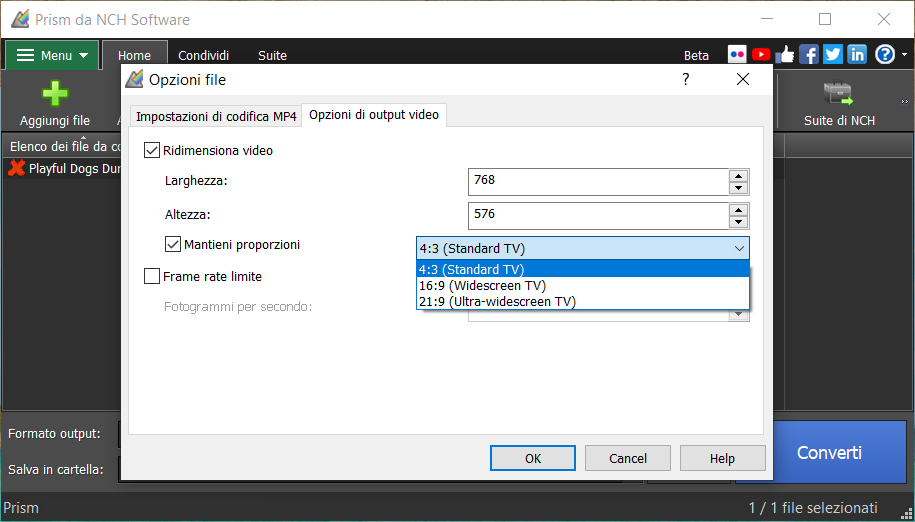915x522 pixels.
Task: Enable the Frame rate limite checkbox
Action: tap(152, 276)
